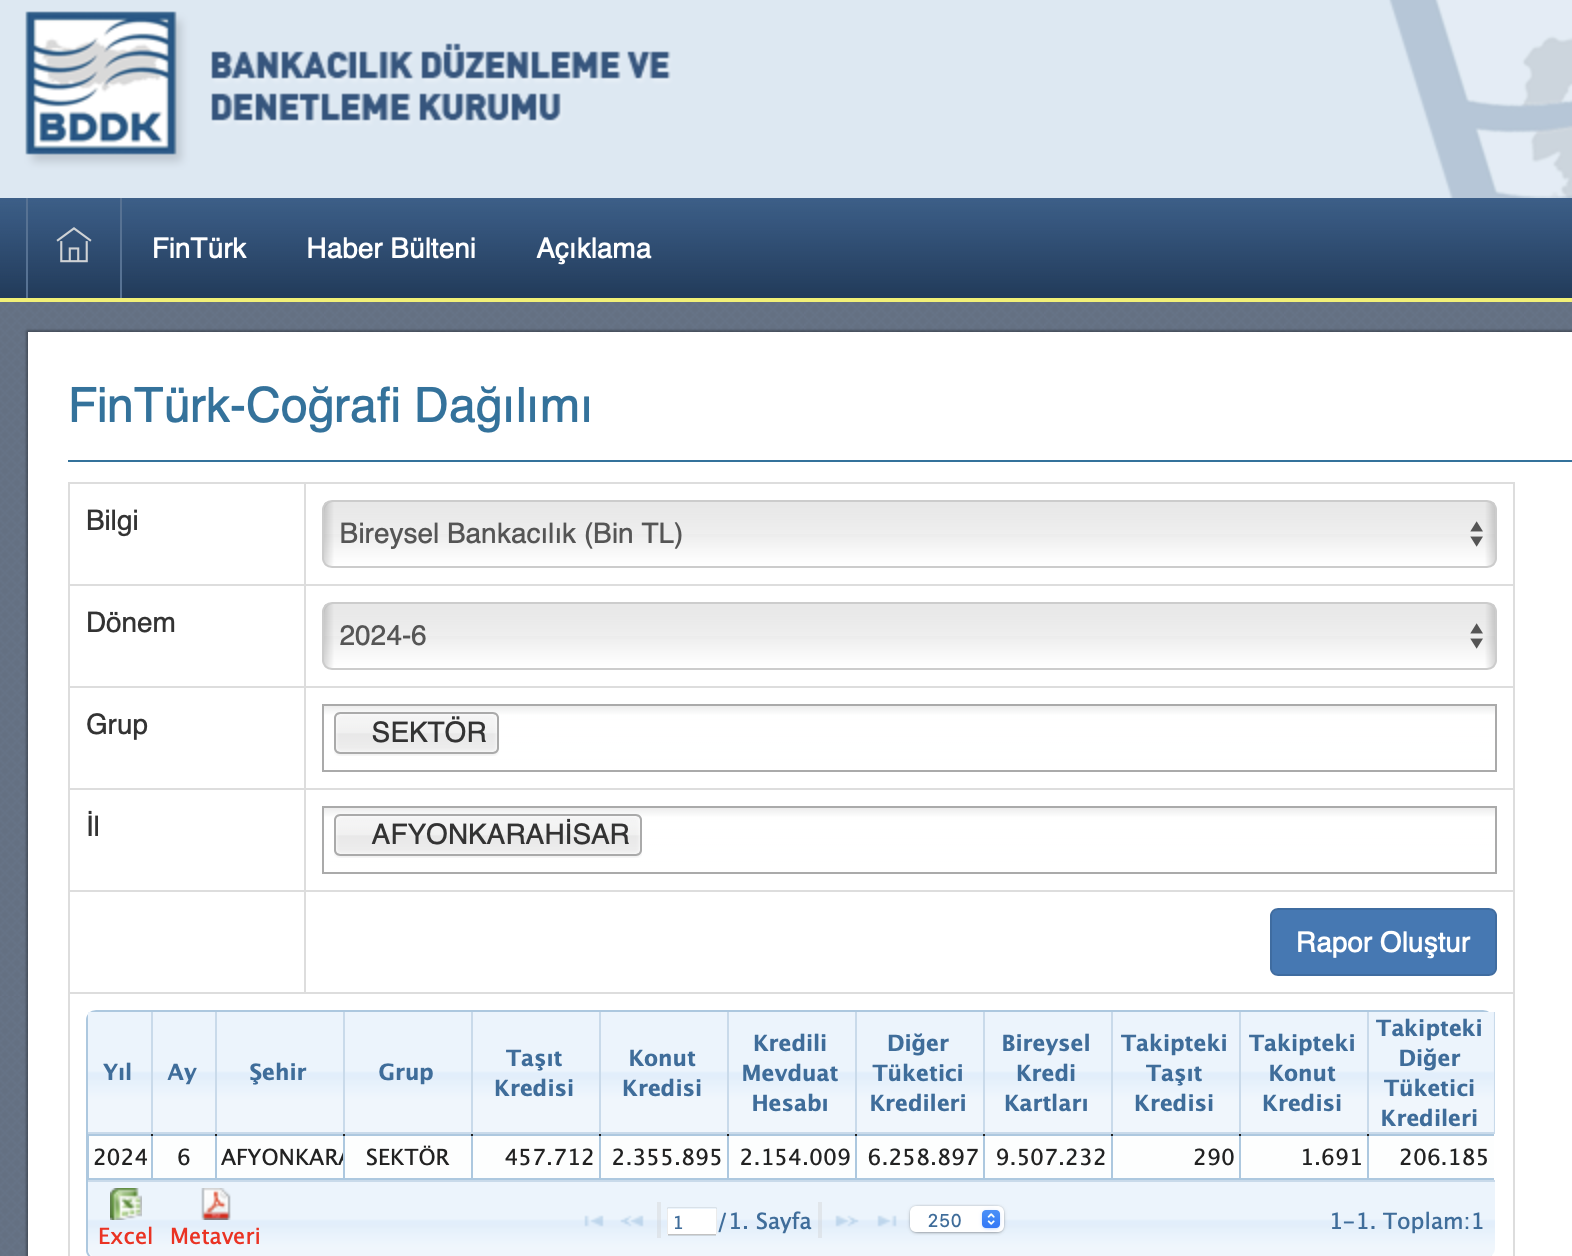Sort by Takipteki Taşıt Kredisi header
Screen dimensions: 1572x1256
(x=1174, y=1072)
